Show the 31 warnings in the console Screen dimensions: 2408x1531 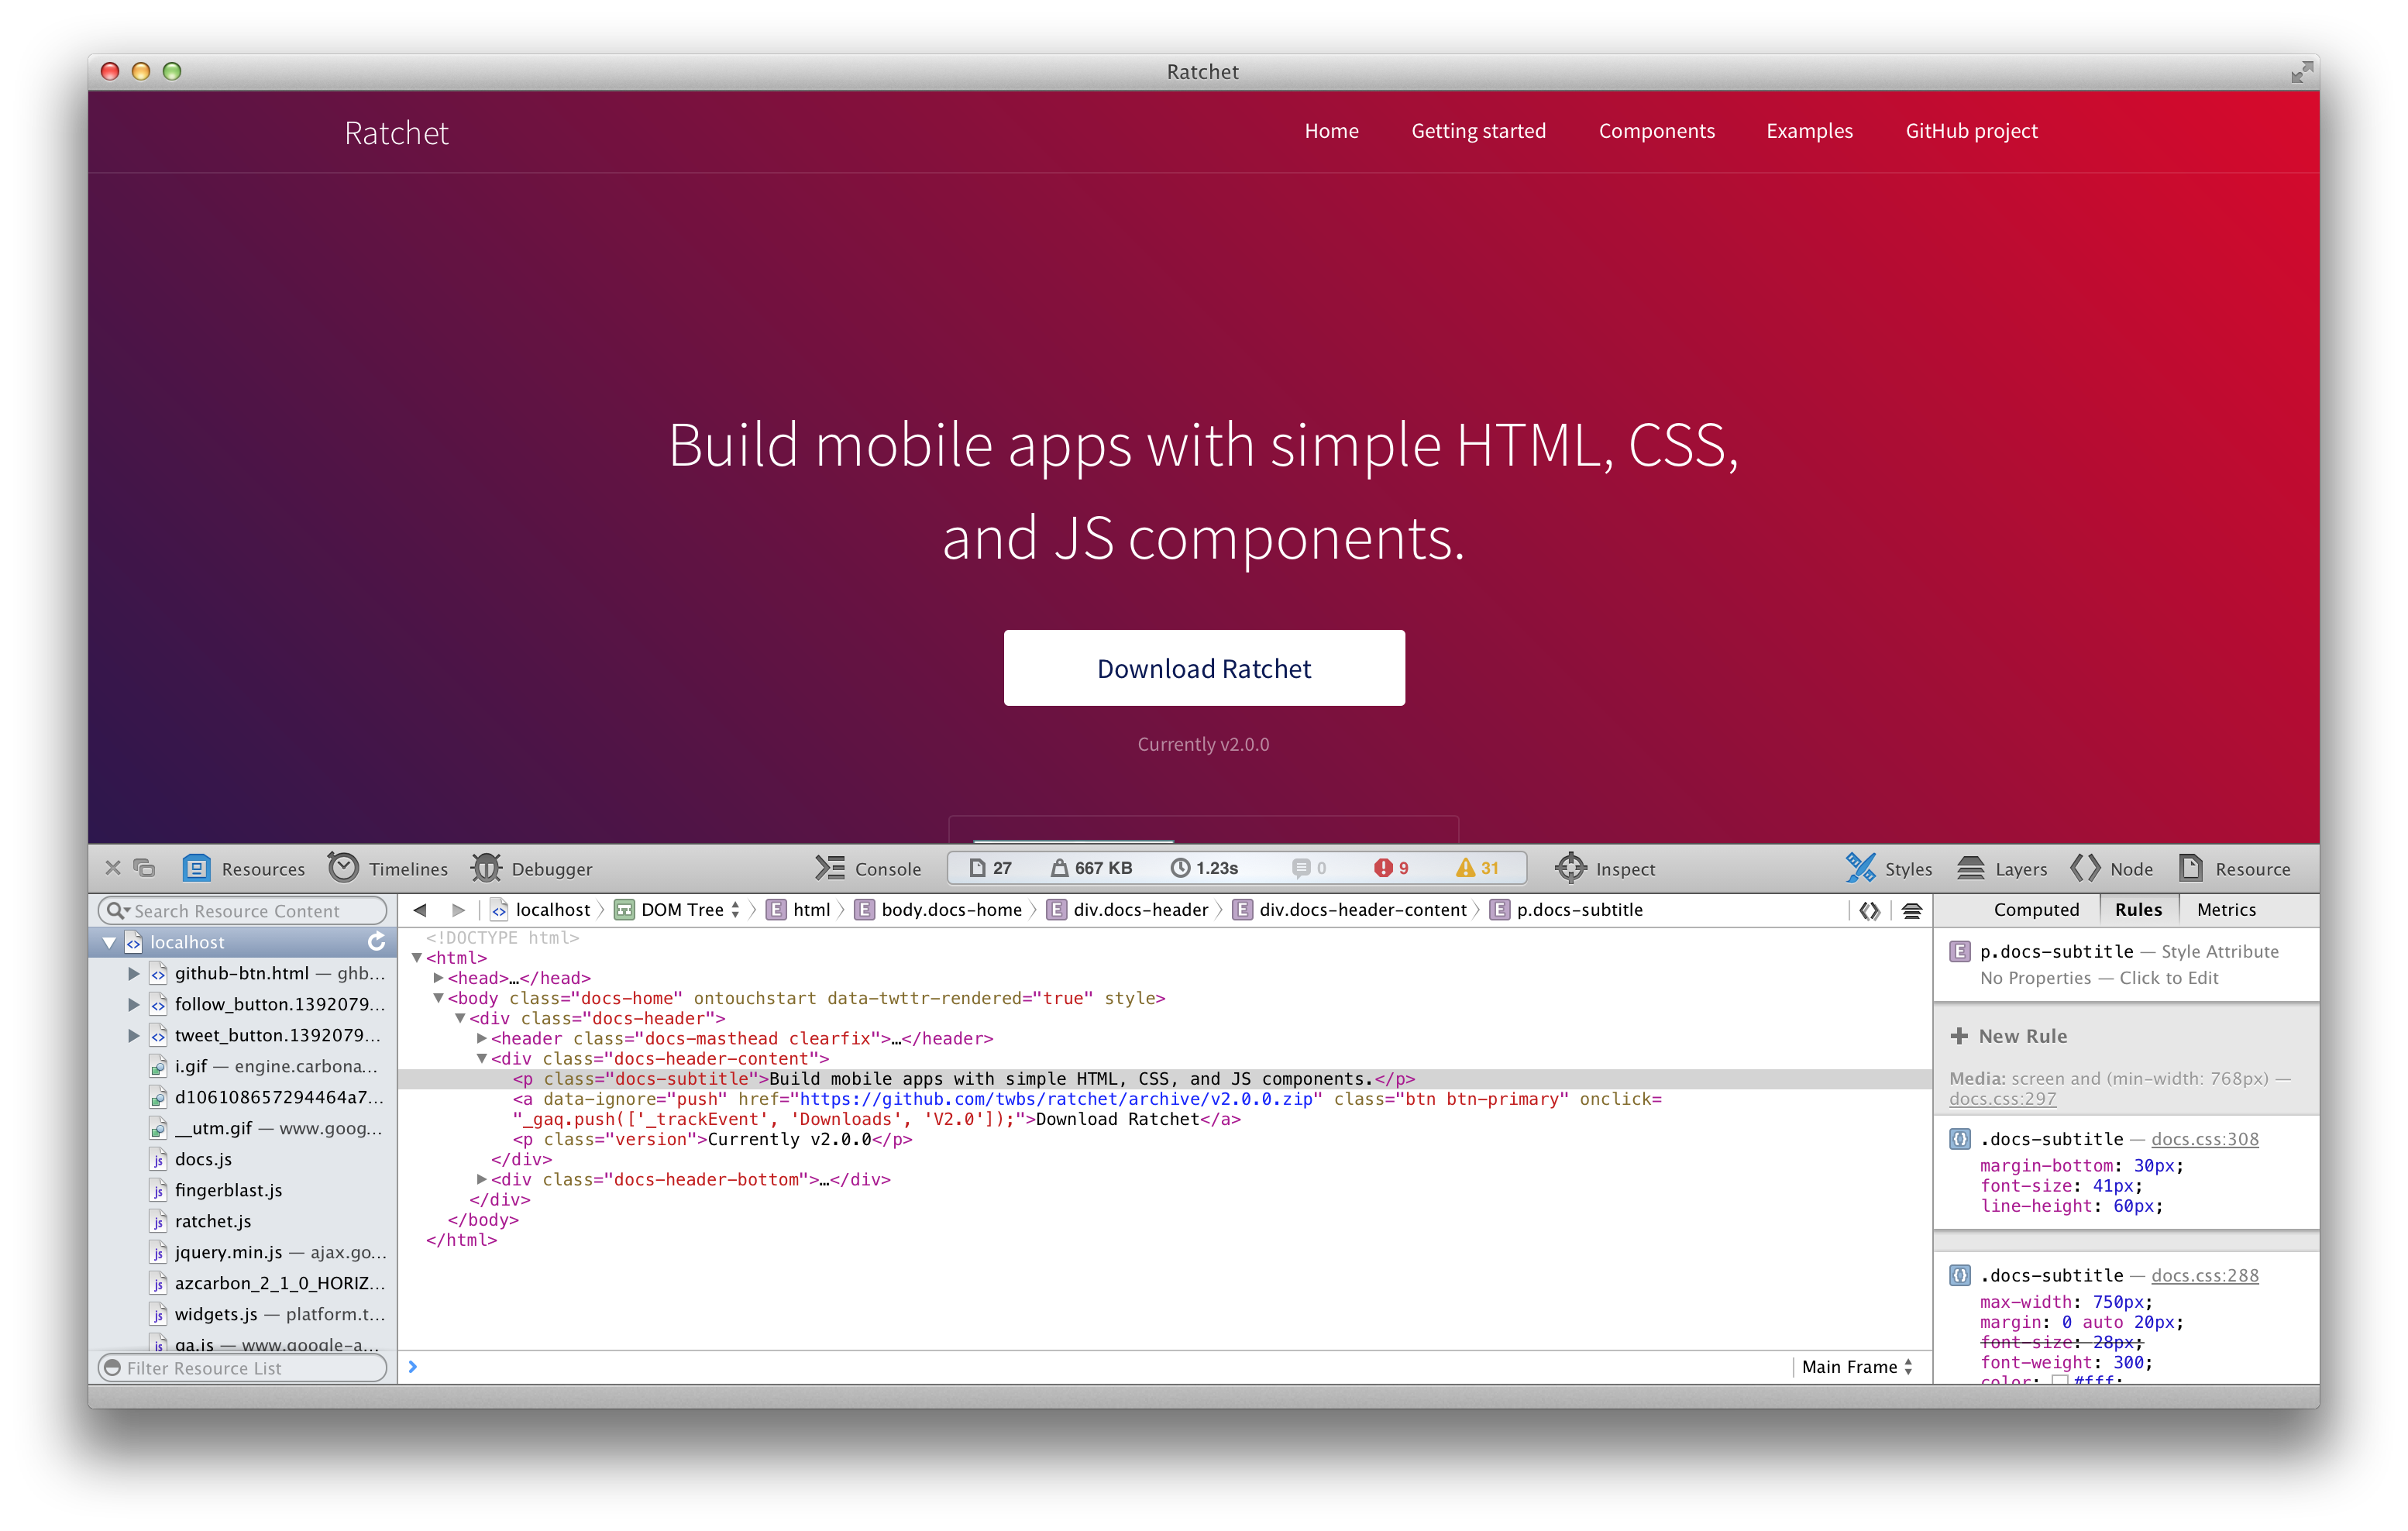[x=1477, y=868]
